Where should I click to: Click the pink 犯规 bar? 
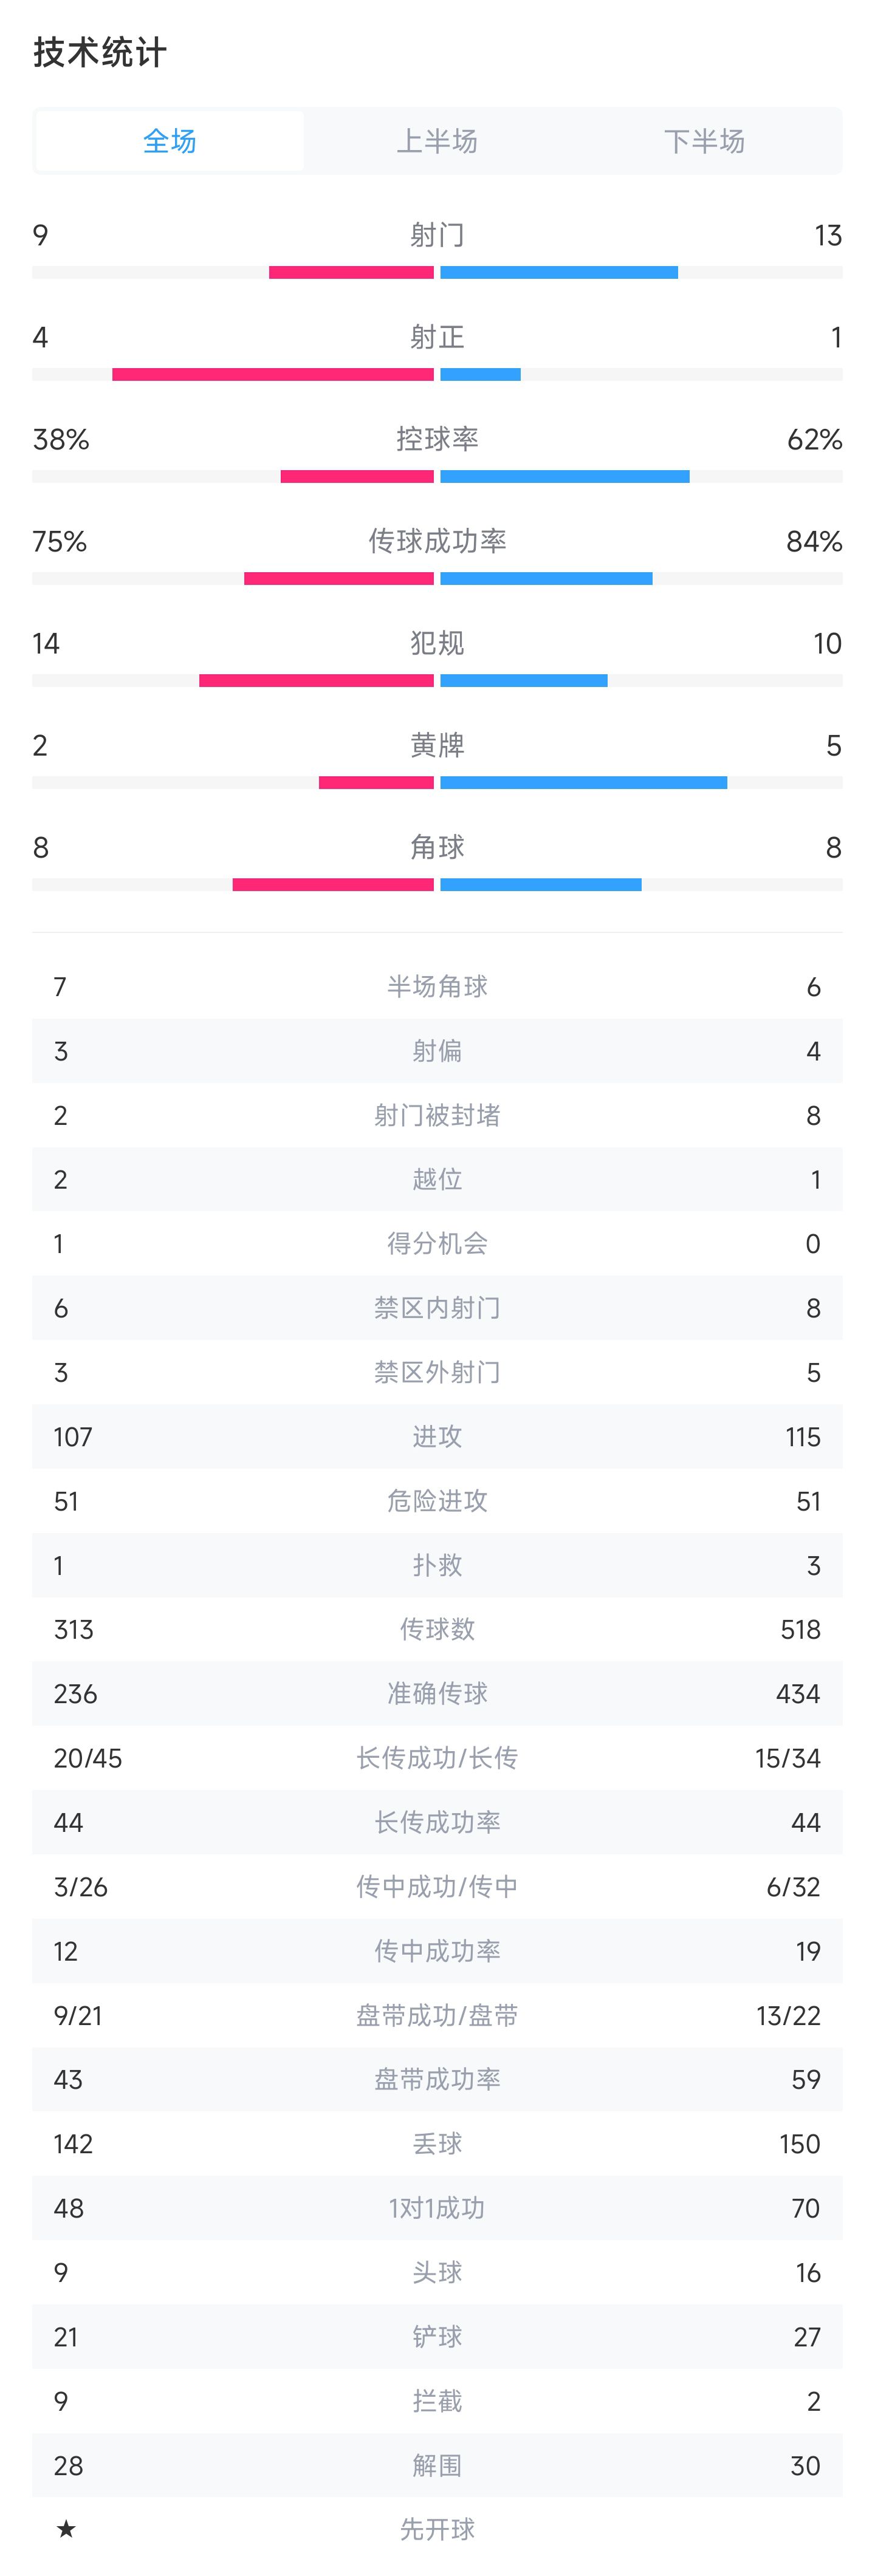(x=316, y=681)
